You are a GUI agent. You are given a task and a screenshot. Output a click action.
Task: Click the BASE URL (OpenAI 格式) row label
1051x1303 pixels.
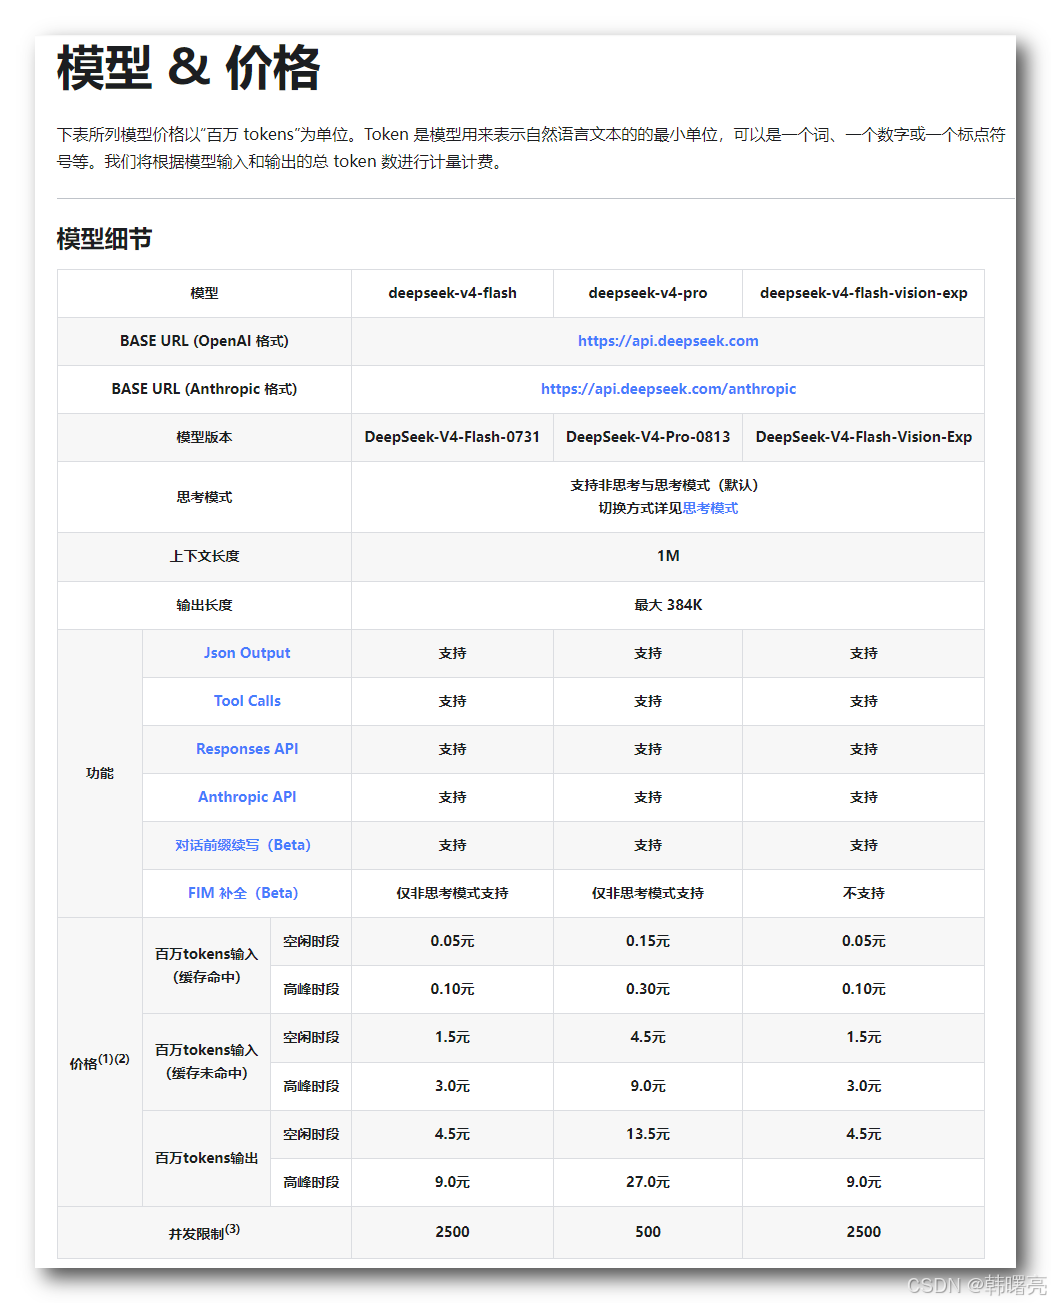[x=204, y=341]
